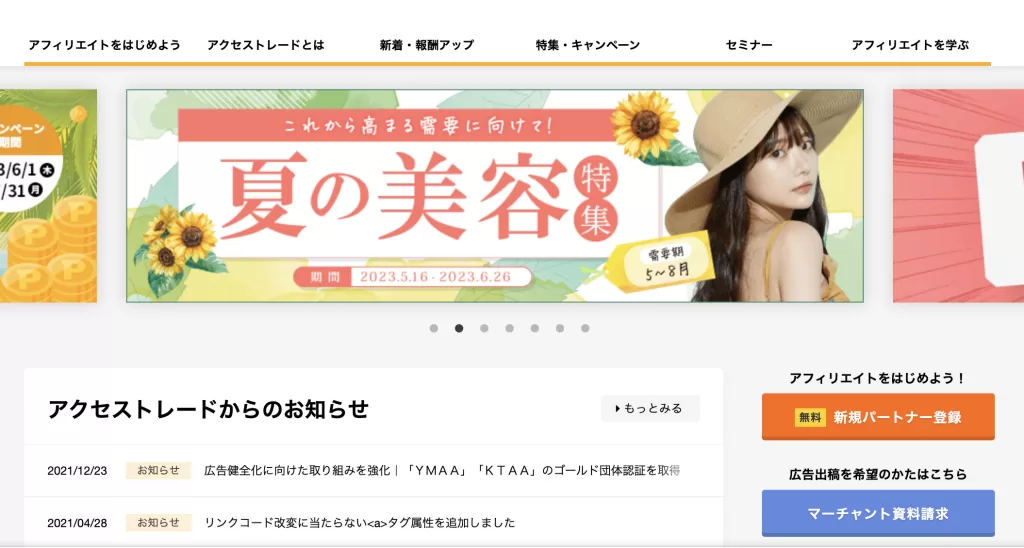Viewport: 1024px width, 548px height.
Task: Select last carousel dot indicator
Action: pyautogui.click(x=585, y=329)
